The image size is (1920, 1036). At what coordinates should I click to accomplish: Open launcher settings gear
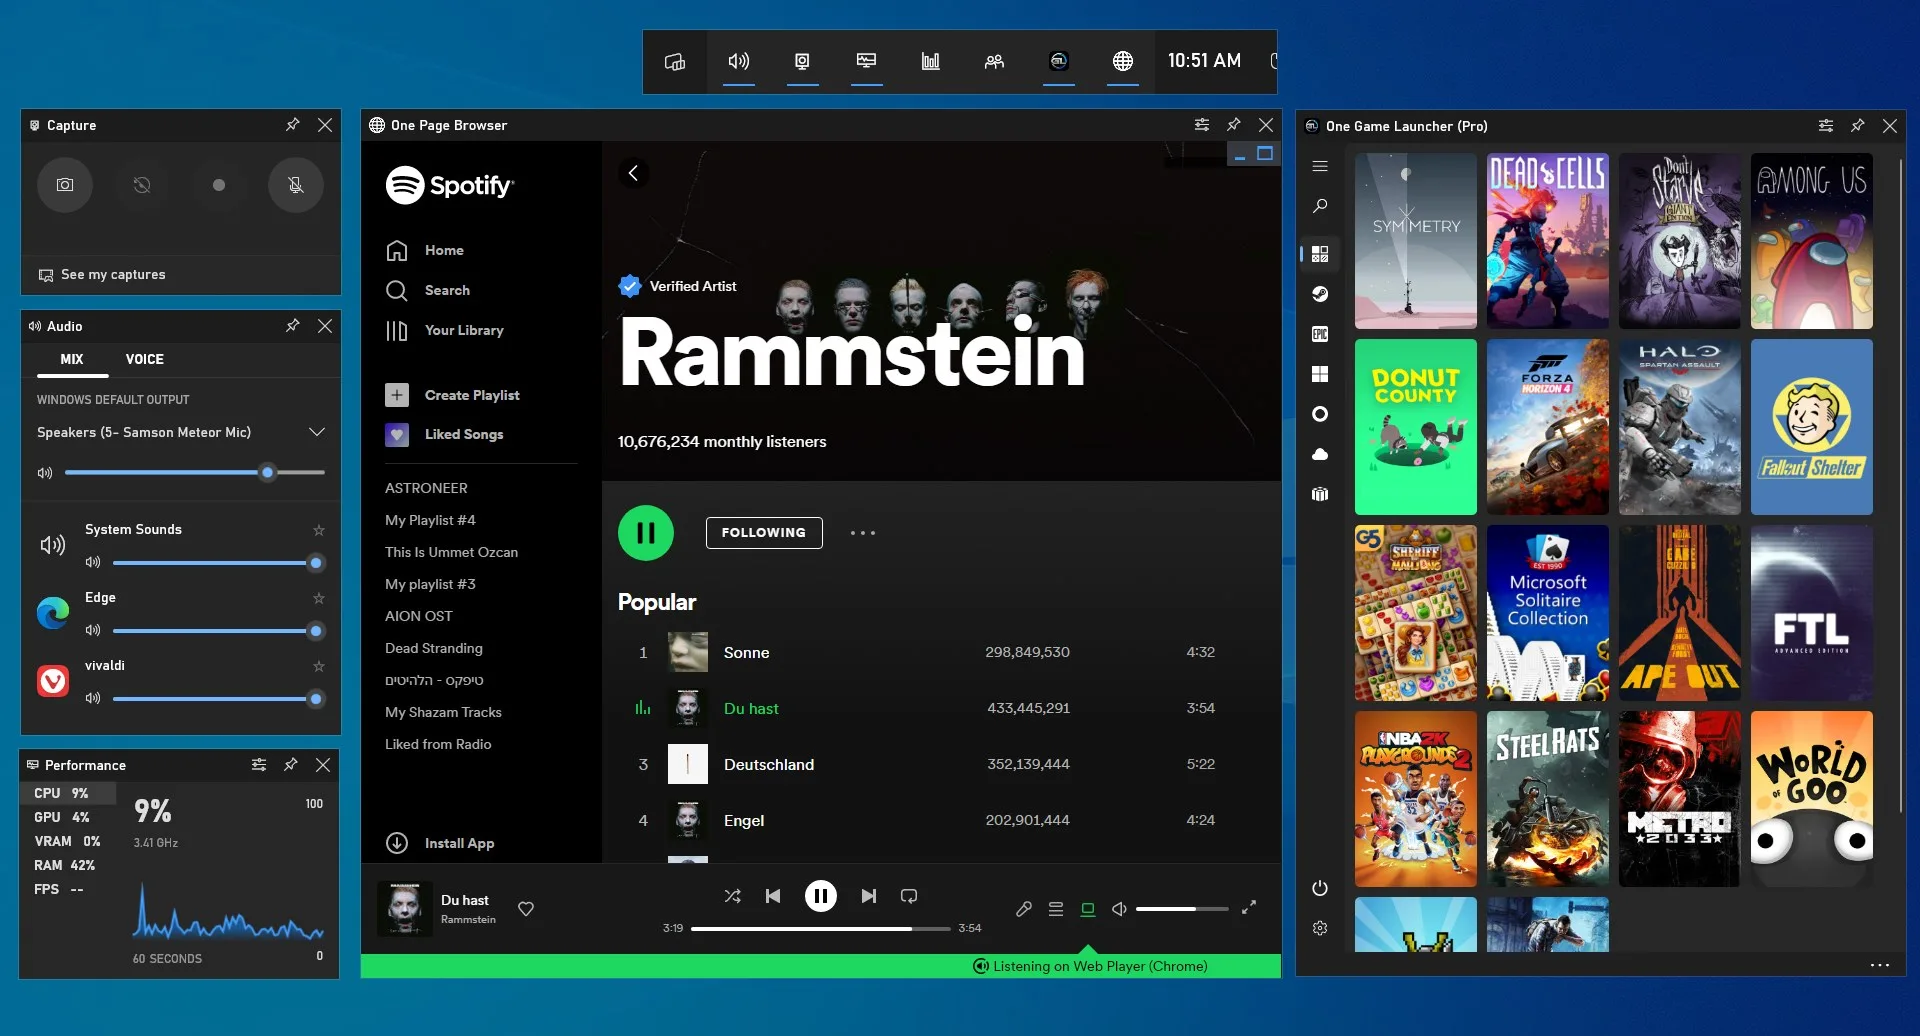(1320, 928)
